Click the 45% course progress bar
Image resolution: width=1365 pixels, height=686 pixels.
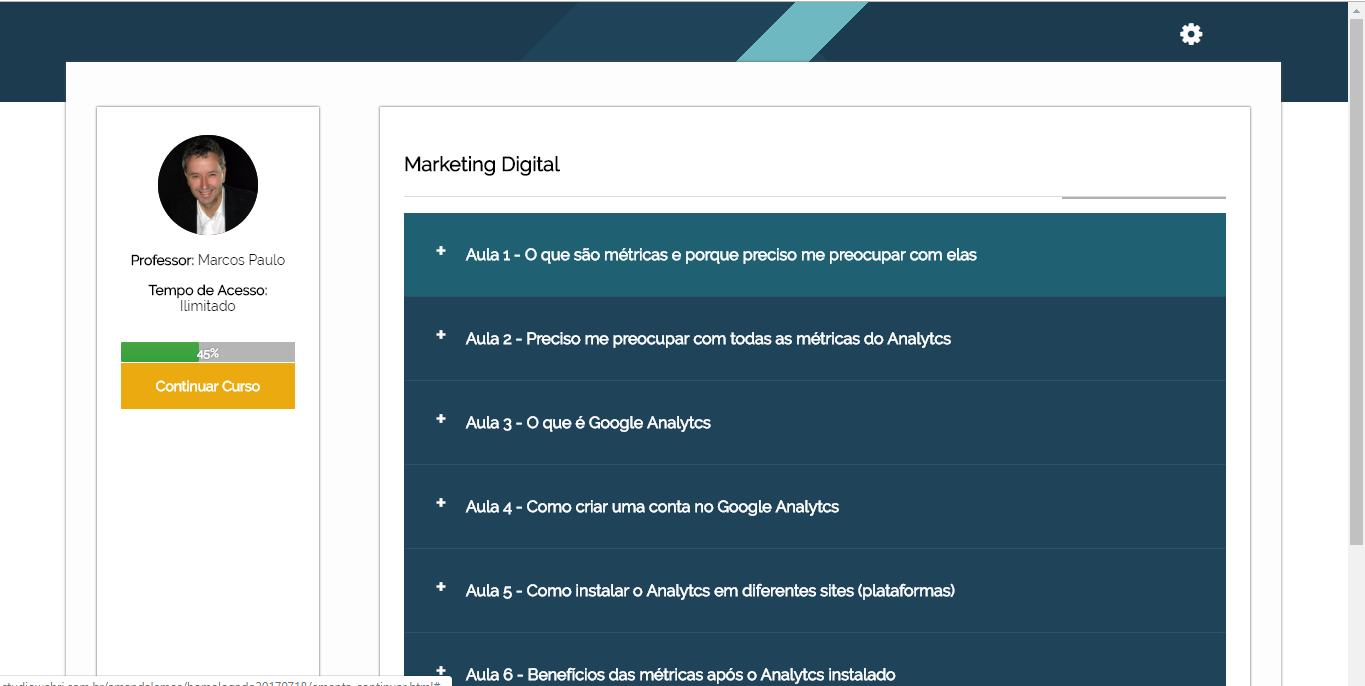pyautogui.click(x=208, y=352)
